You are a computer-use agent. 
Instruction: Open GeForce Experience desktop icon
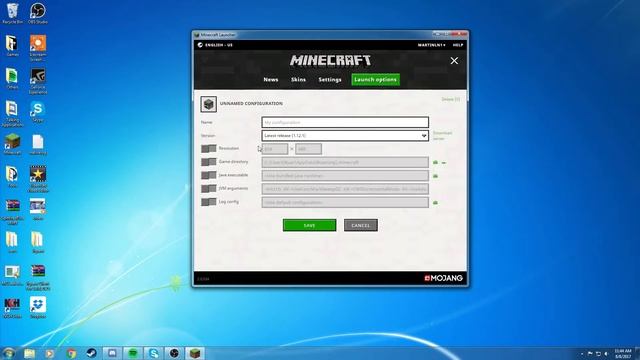(x=38, y=81)
